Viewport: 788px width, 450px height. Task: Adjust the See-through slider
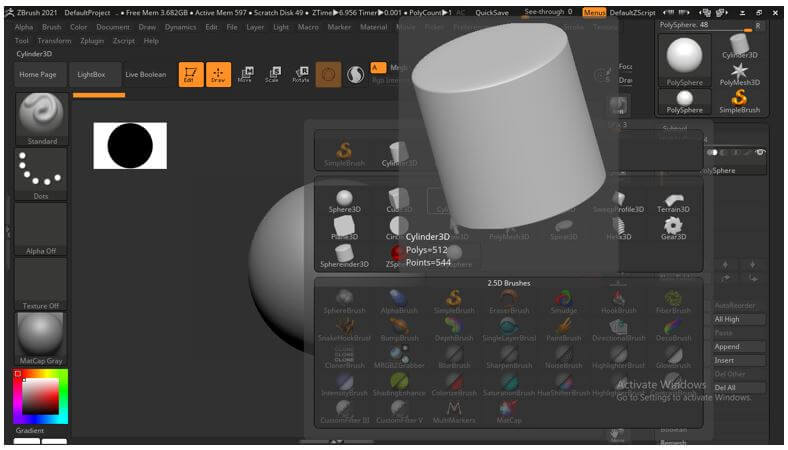point(548,12)
